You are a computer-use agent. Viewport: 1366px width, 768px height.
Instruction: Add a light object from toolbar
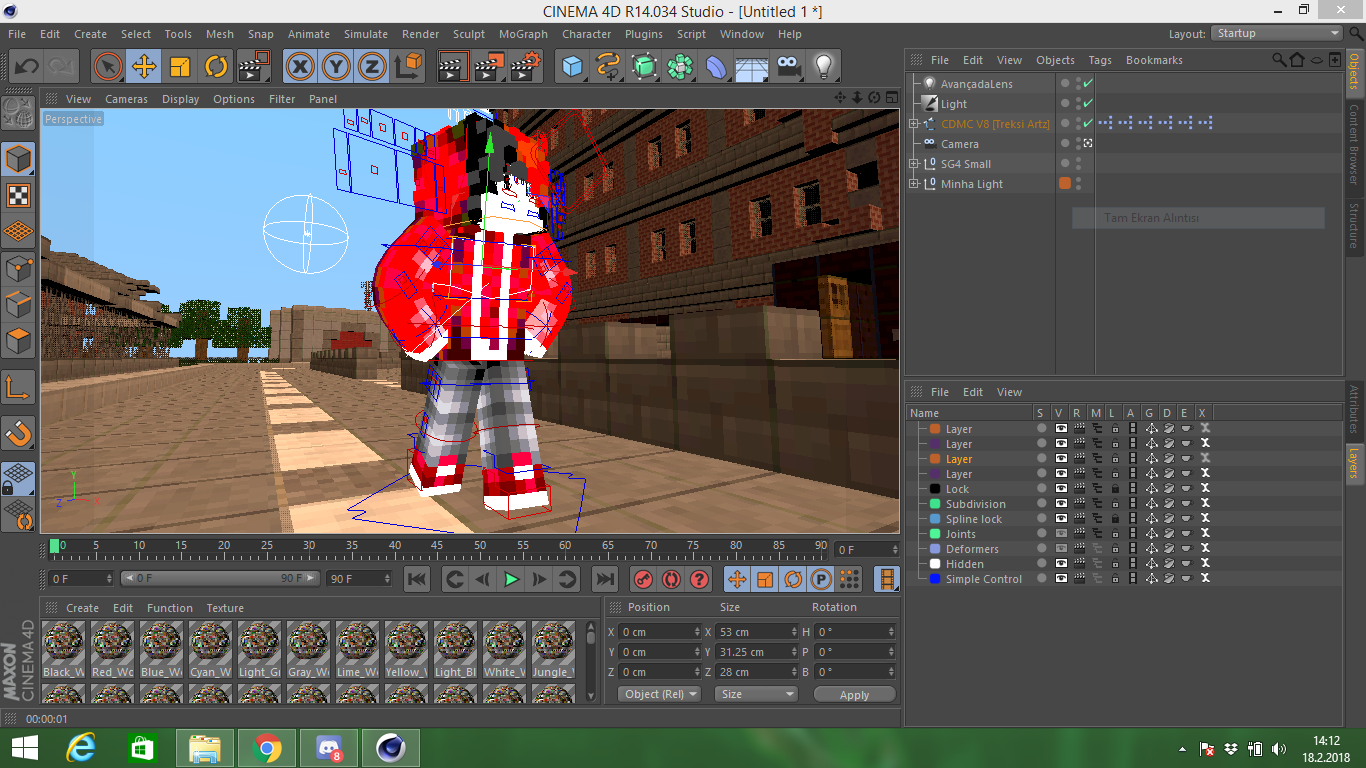(824, 67)
